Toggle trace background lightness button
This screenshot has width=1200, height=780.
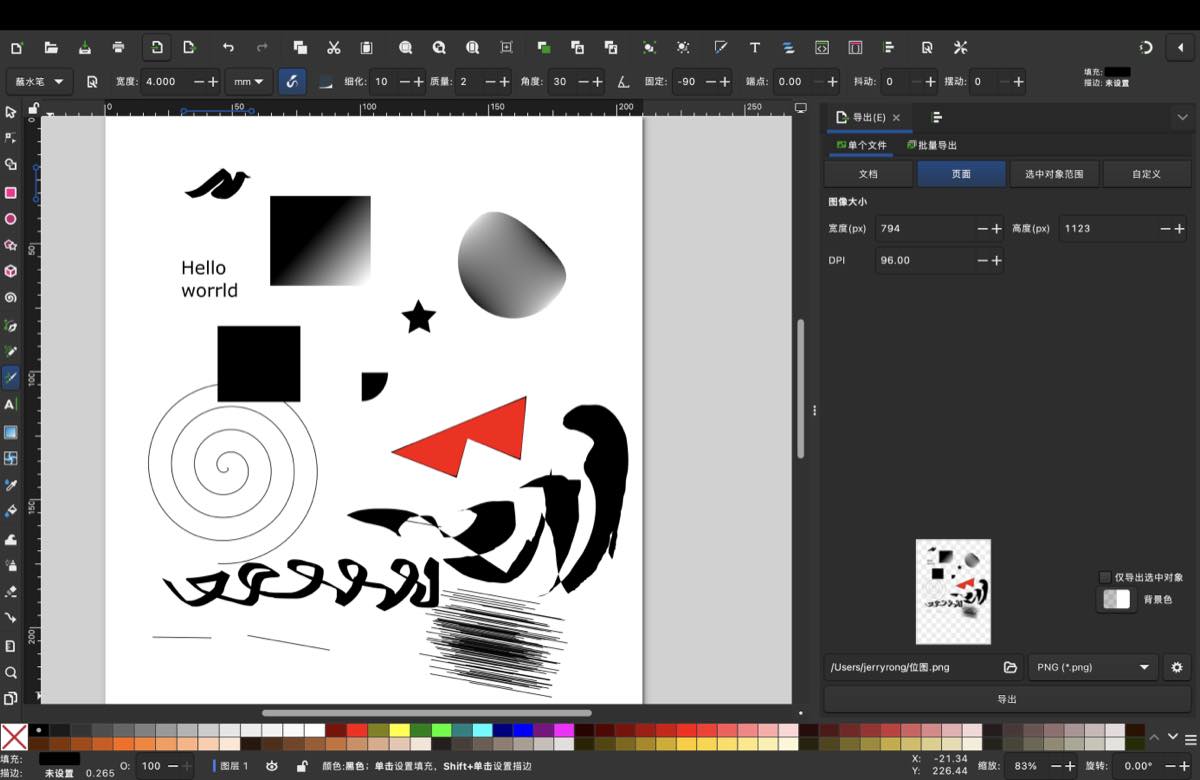325,82
